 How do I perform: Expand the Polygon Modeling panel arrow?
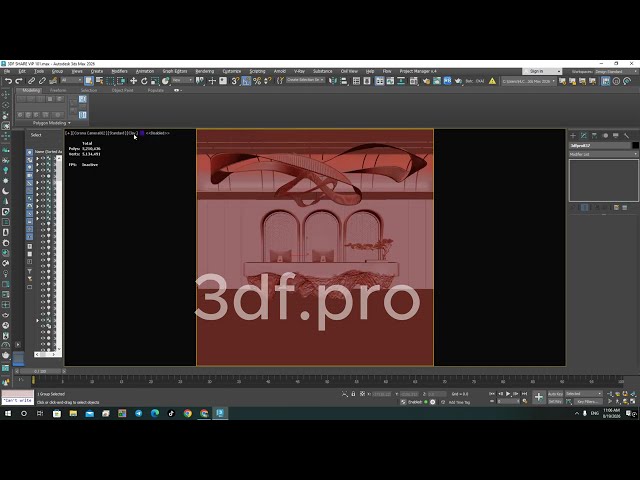pyautogui.click(x=69, y=123)
